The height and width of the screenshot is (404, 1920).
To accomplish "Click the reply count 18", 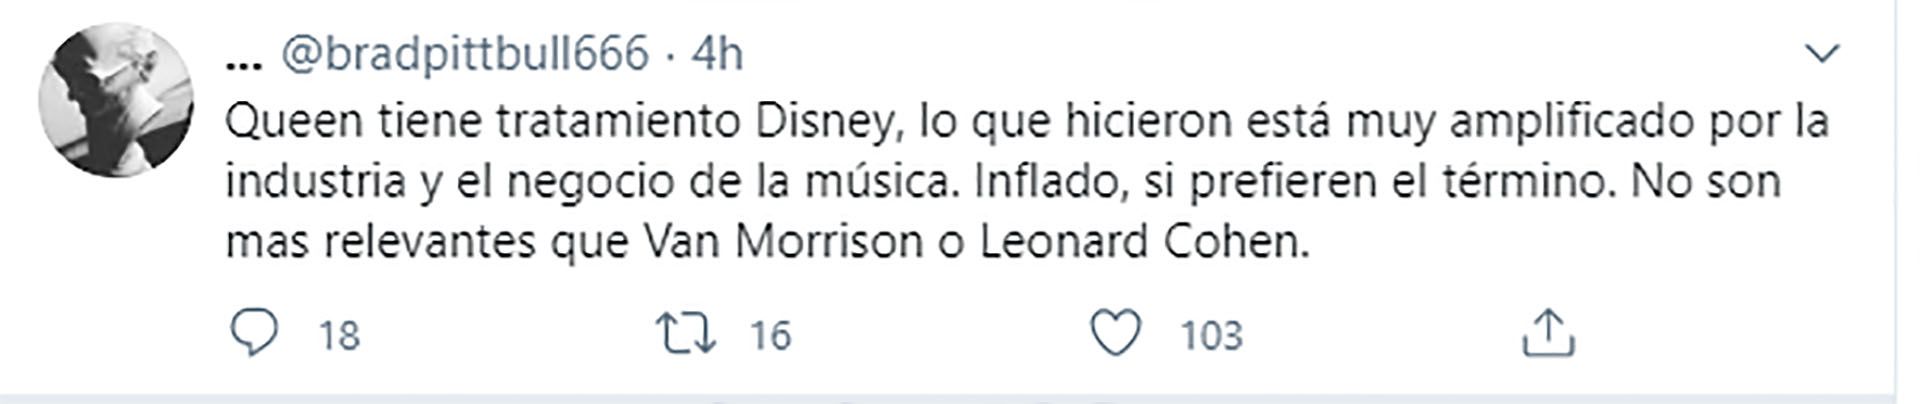I will (x=339, y=336).
